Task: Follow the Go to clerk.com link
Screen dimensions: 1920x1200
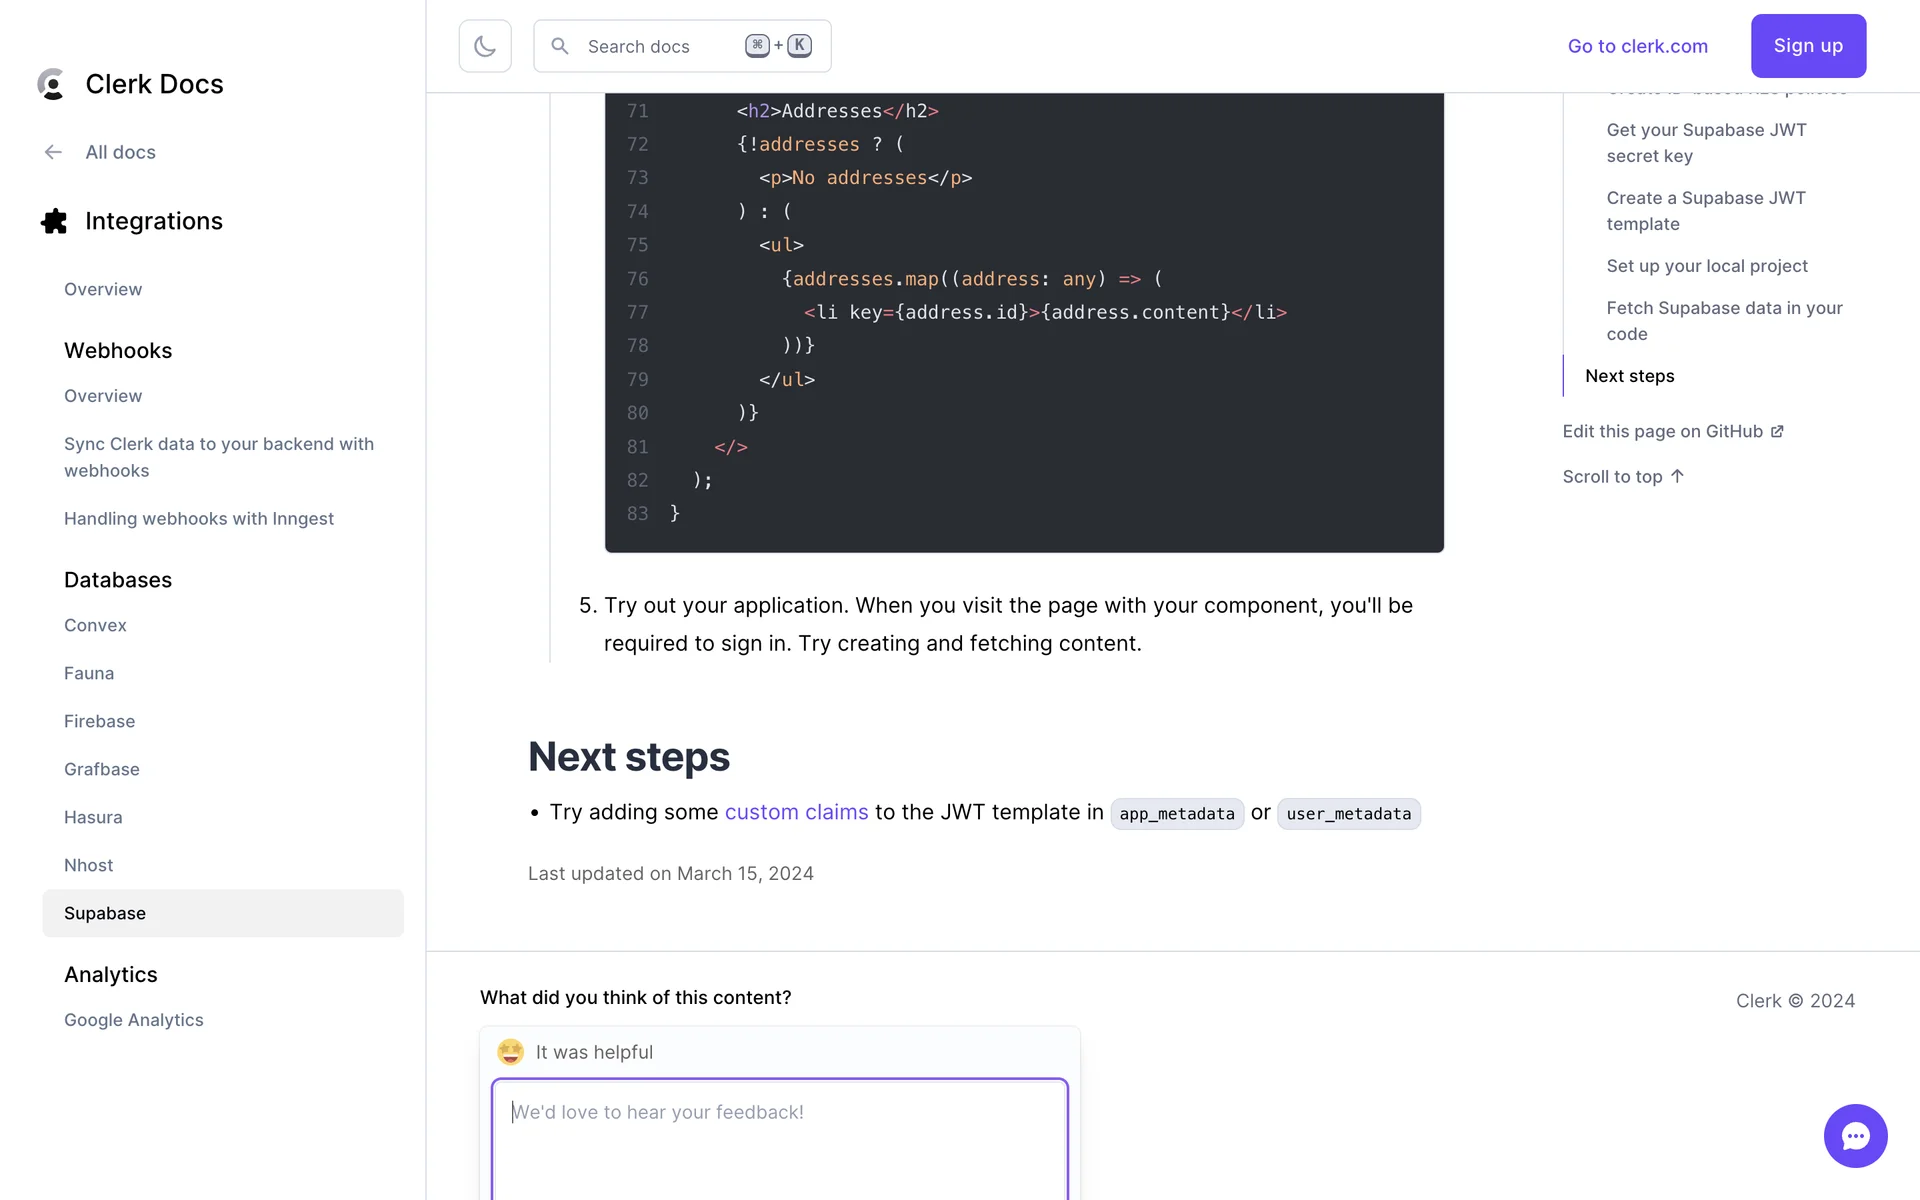Action: (1637, 46)
